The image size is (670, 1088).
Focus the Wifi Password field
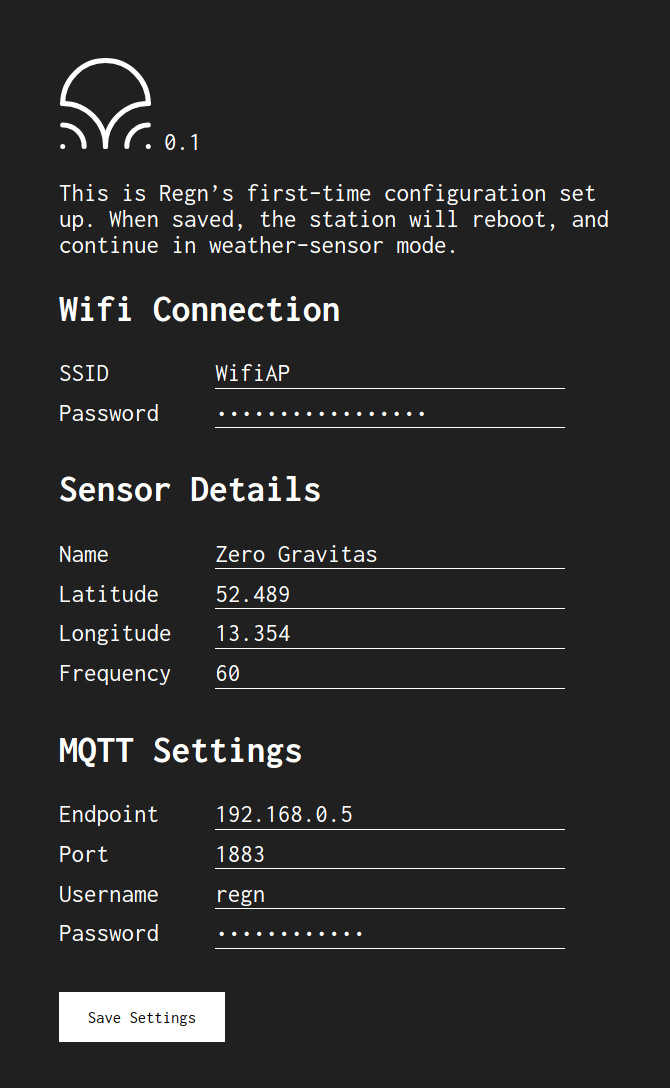(x=390, y=413)
